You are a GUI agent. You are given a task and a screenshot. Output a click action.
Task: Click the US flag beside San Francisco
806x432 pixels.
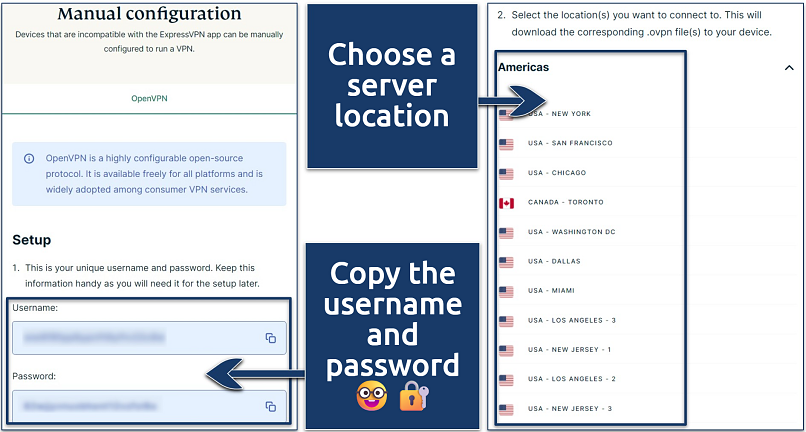[506, 145]
